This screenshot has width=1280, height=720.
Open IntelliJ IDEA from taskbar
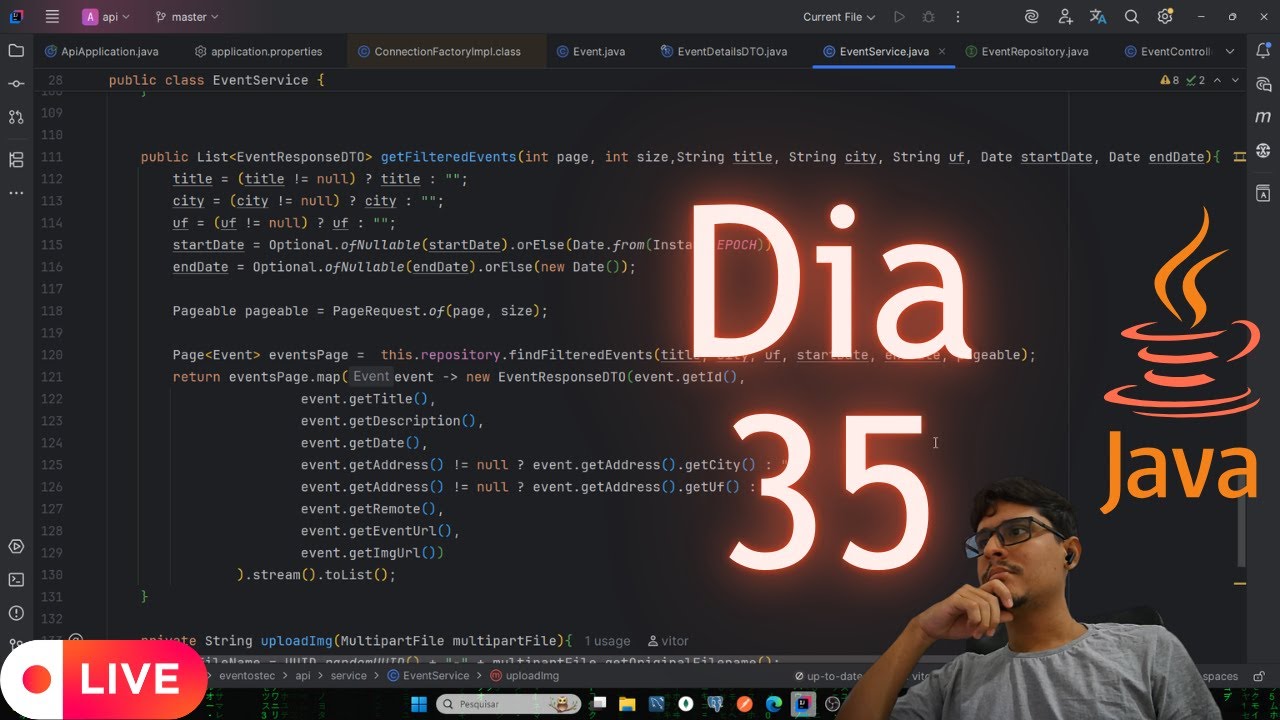[803, 705]
